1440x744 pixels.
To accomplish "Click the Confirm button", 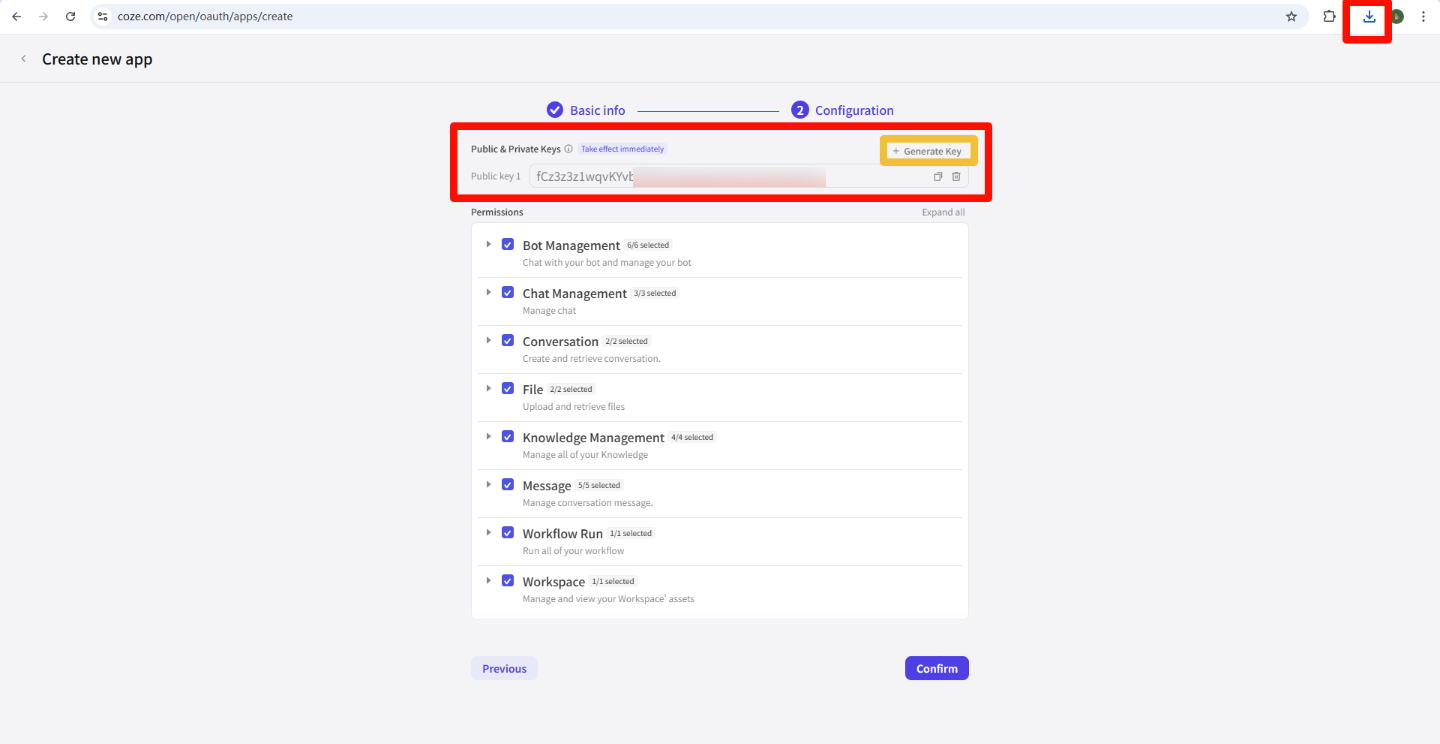I will pos(936,667).
